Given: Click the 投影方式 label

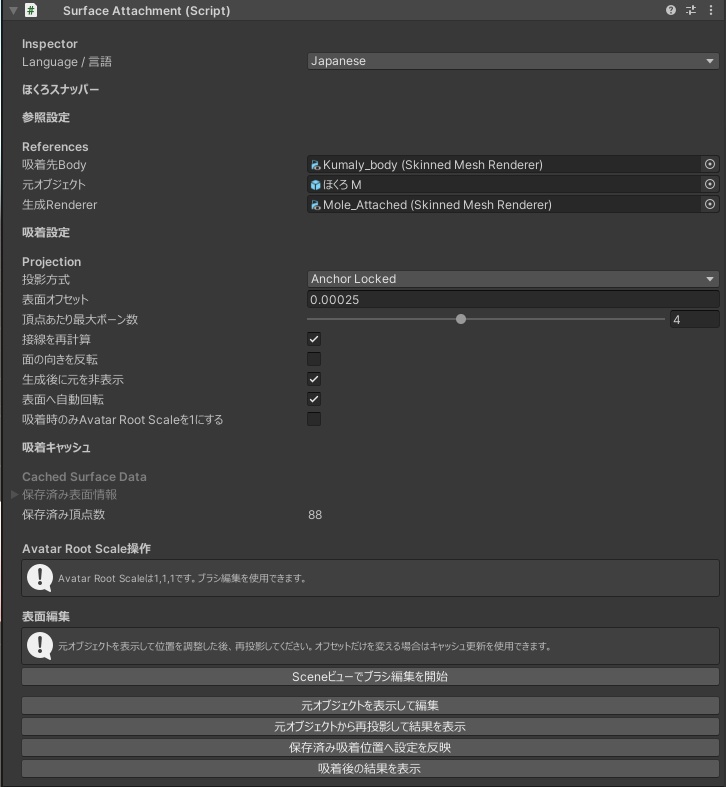Looking at the screenshot, I should coord(46,280).
